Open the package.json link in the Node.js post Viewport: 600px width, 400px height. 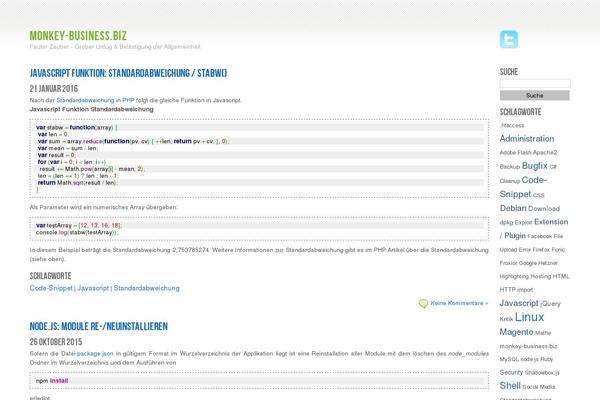[x=95, y=354]
